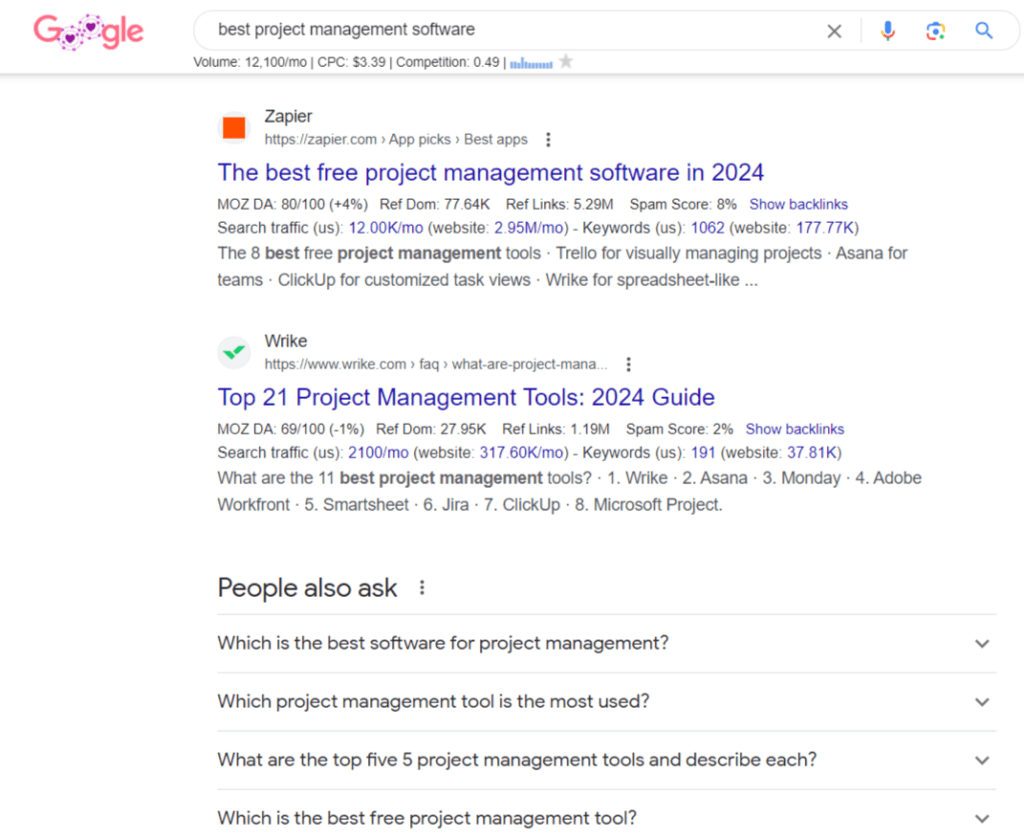Viewport: 1024px width, 839px height.
Task: Toggle open the Wrike result options menu
Action: coord(628,364)
